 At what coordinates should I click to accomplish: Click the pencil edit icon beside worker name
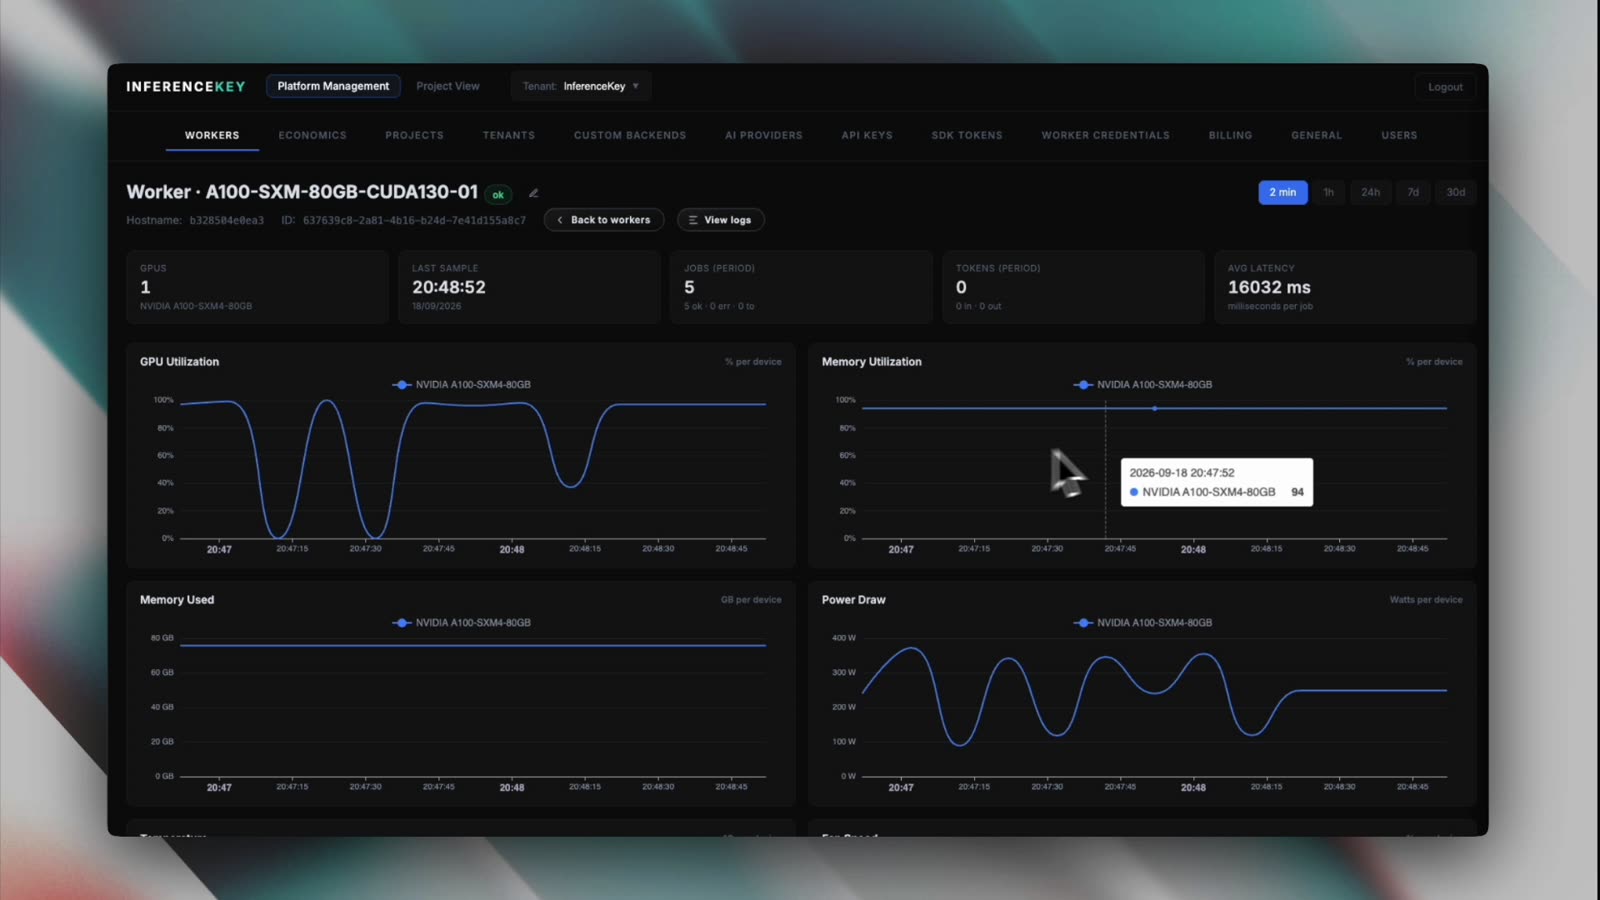533,193
